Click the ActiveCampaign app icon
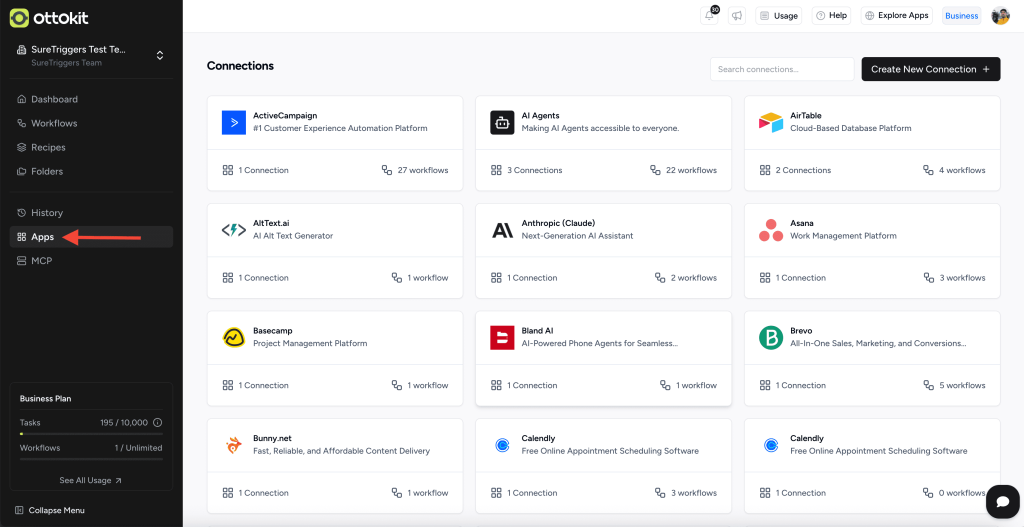1024x527 pixels. (x=233, y=122)
